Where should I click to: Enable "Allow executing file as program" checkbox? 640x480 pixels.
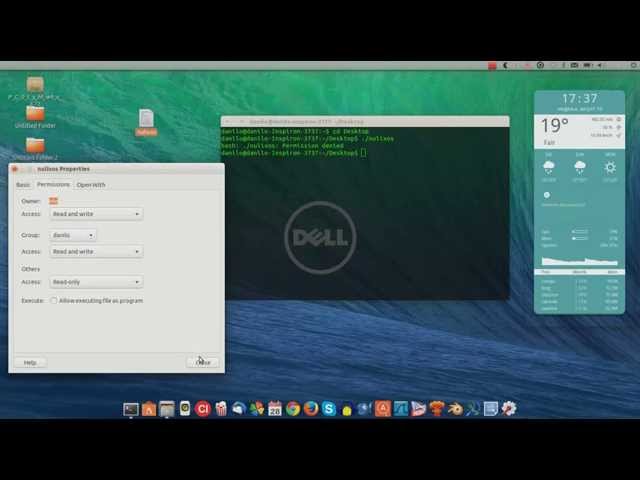coord(54,300)
